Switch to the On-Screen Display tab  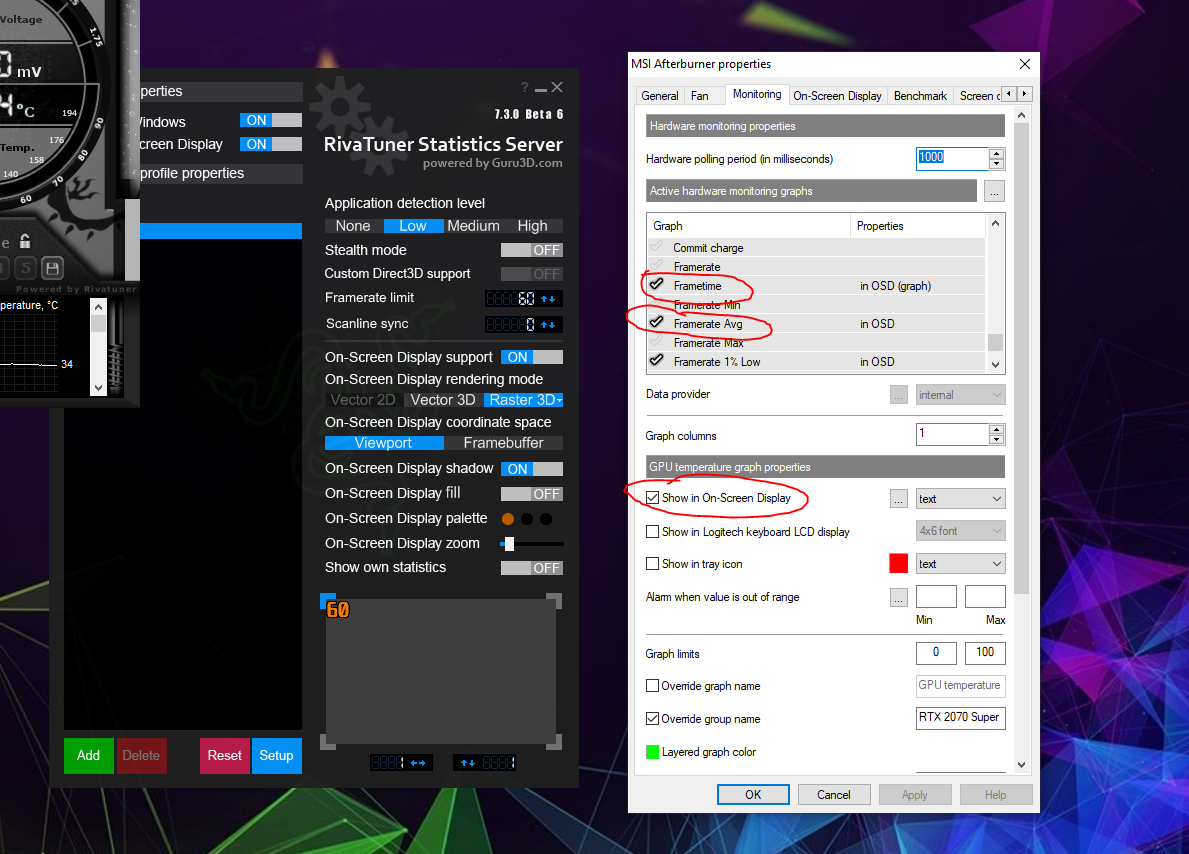coord(837,96)
